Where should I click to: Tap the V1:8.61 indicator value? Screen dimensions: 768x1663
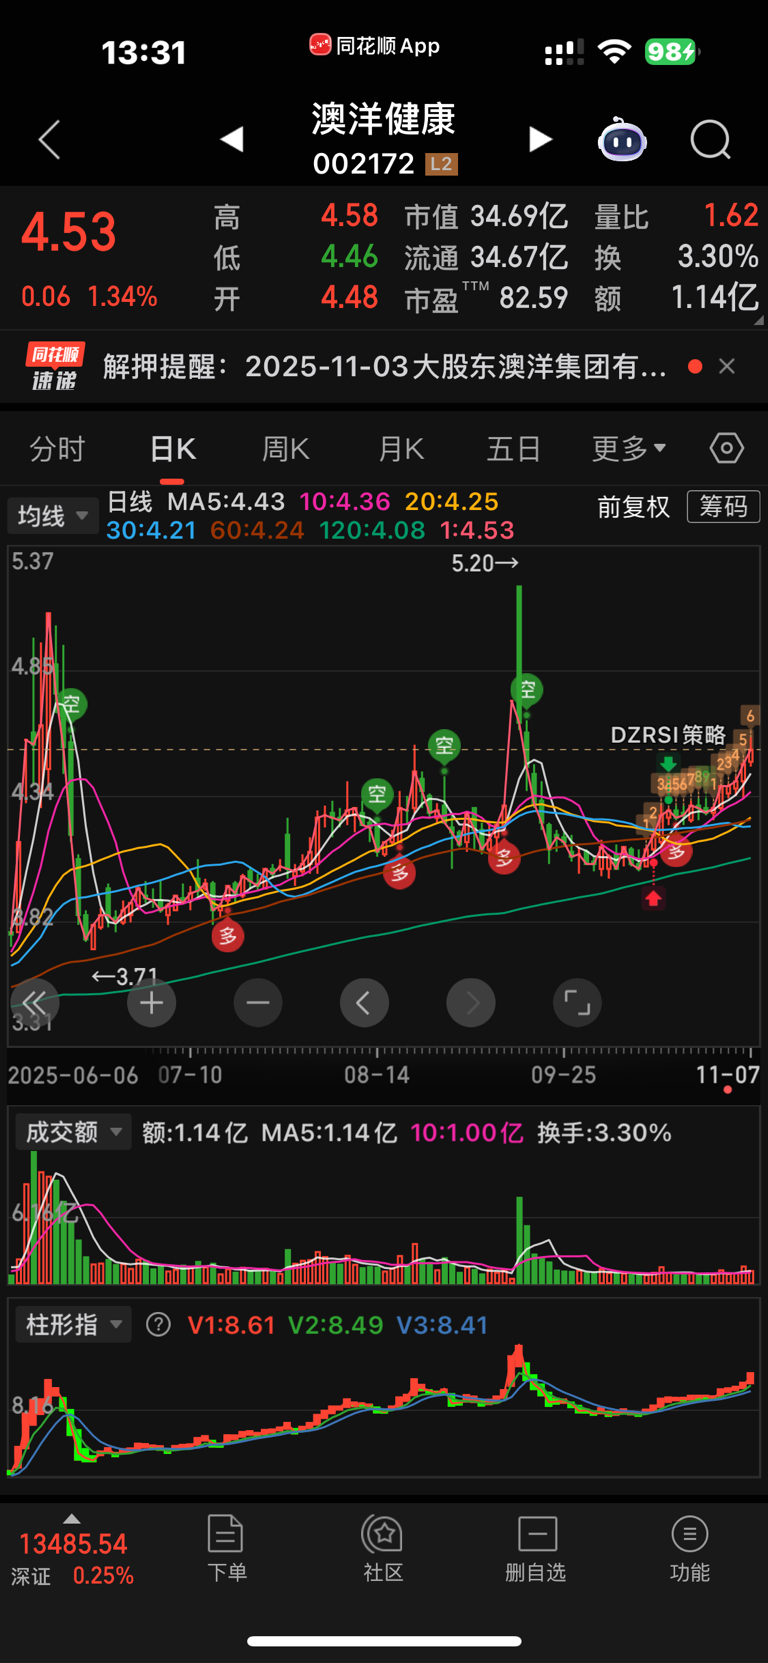[x=231, y=1325]
